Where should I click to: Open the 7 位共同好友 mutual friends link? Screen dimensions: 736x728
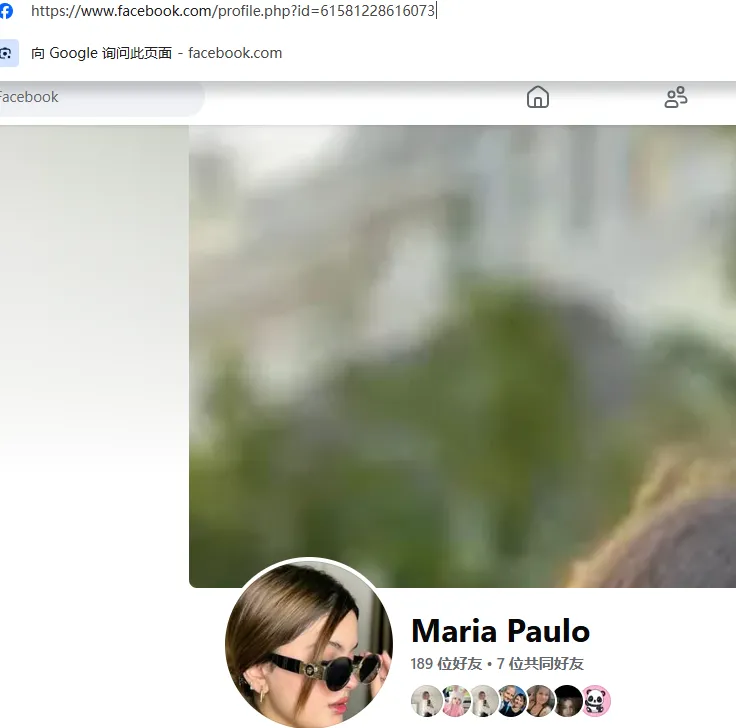tap(540, 664)
